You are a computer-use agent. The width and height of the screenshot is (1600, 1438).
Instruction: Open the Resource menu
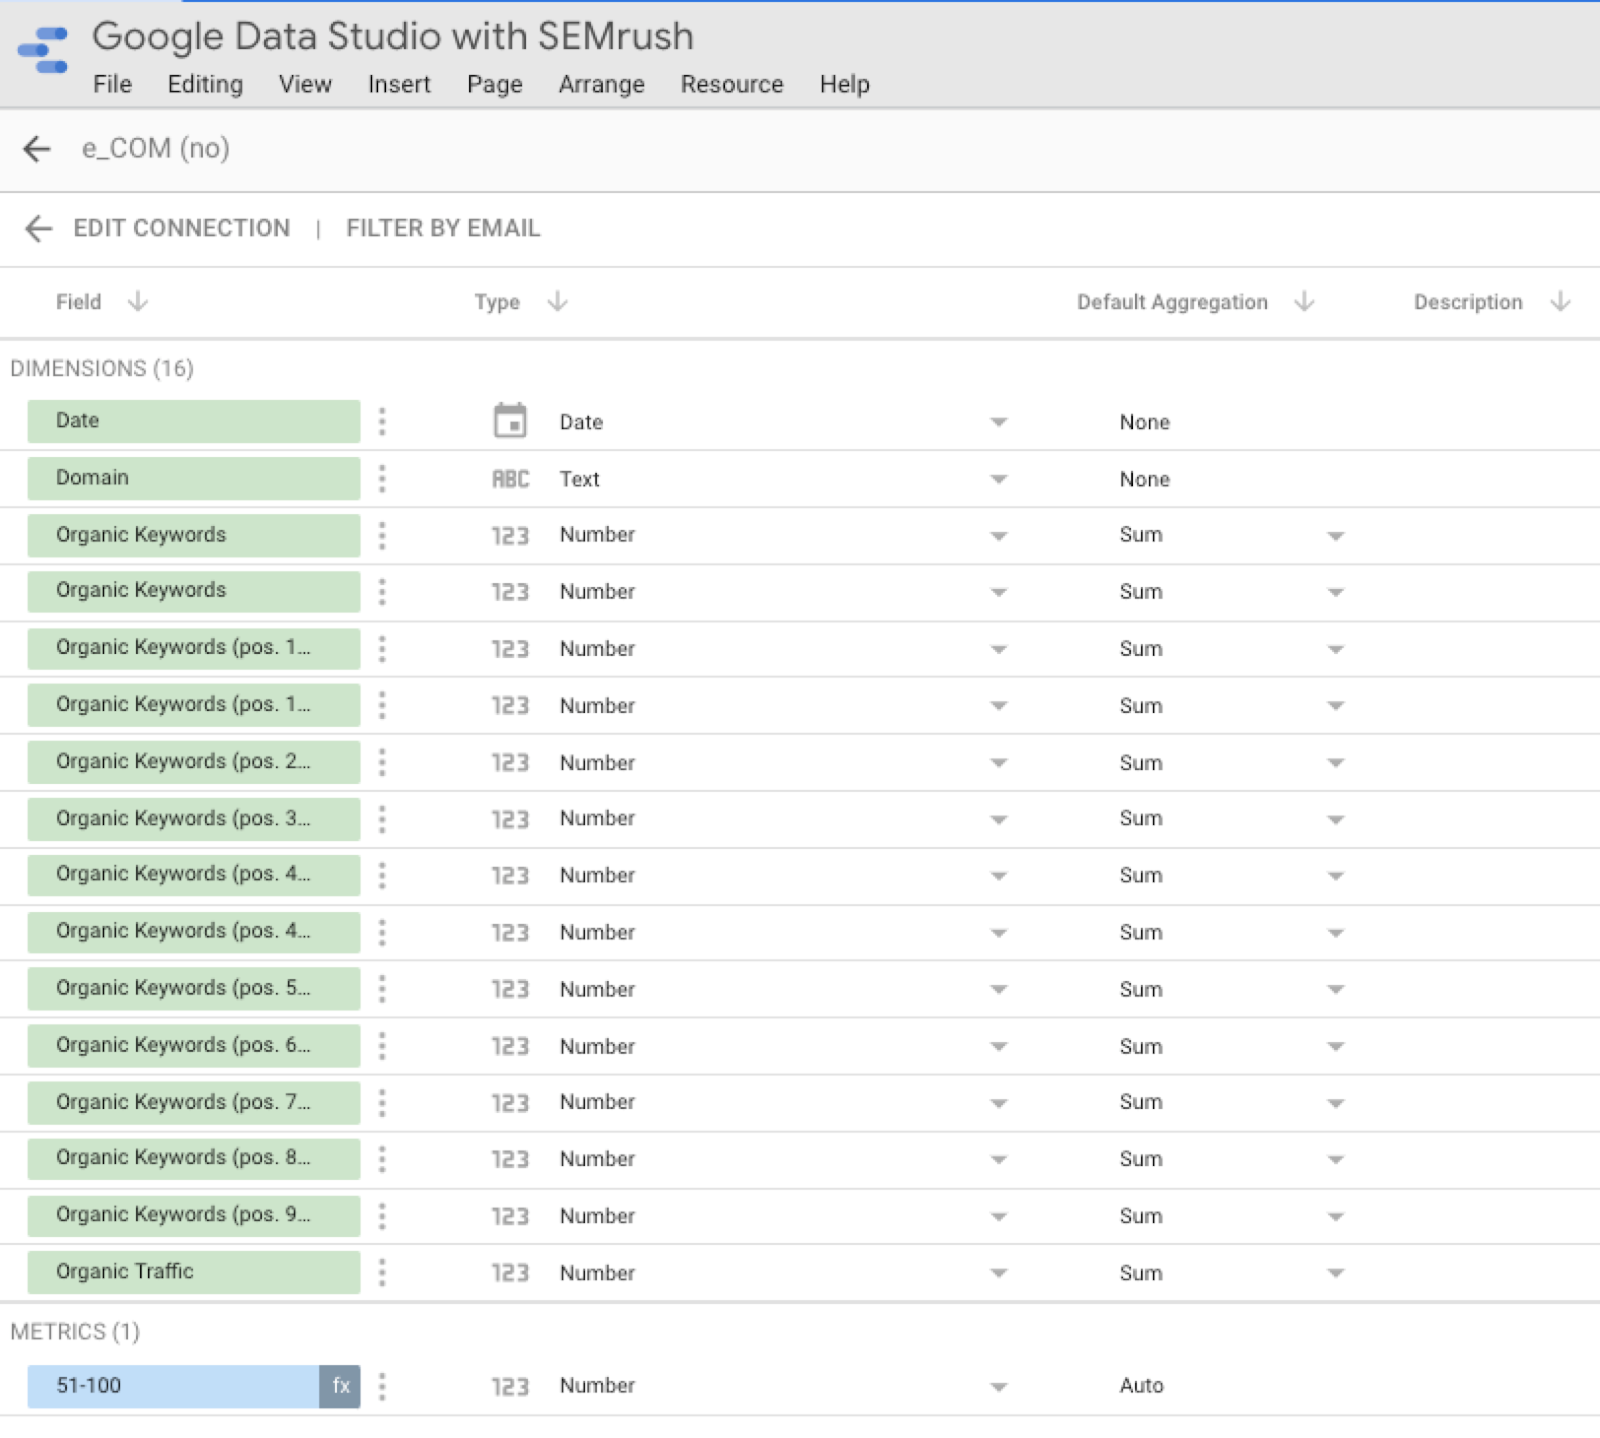coord(732,84)
